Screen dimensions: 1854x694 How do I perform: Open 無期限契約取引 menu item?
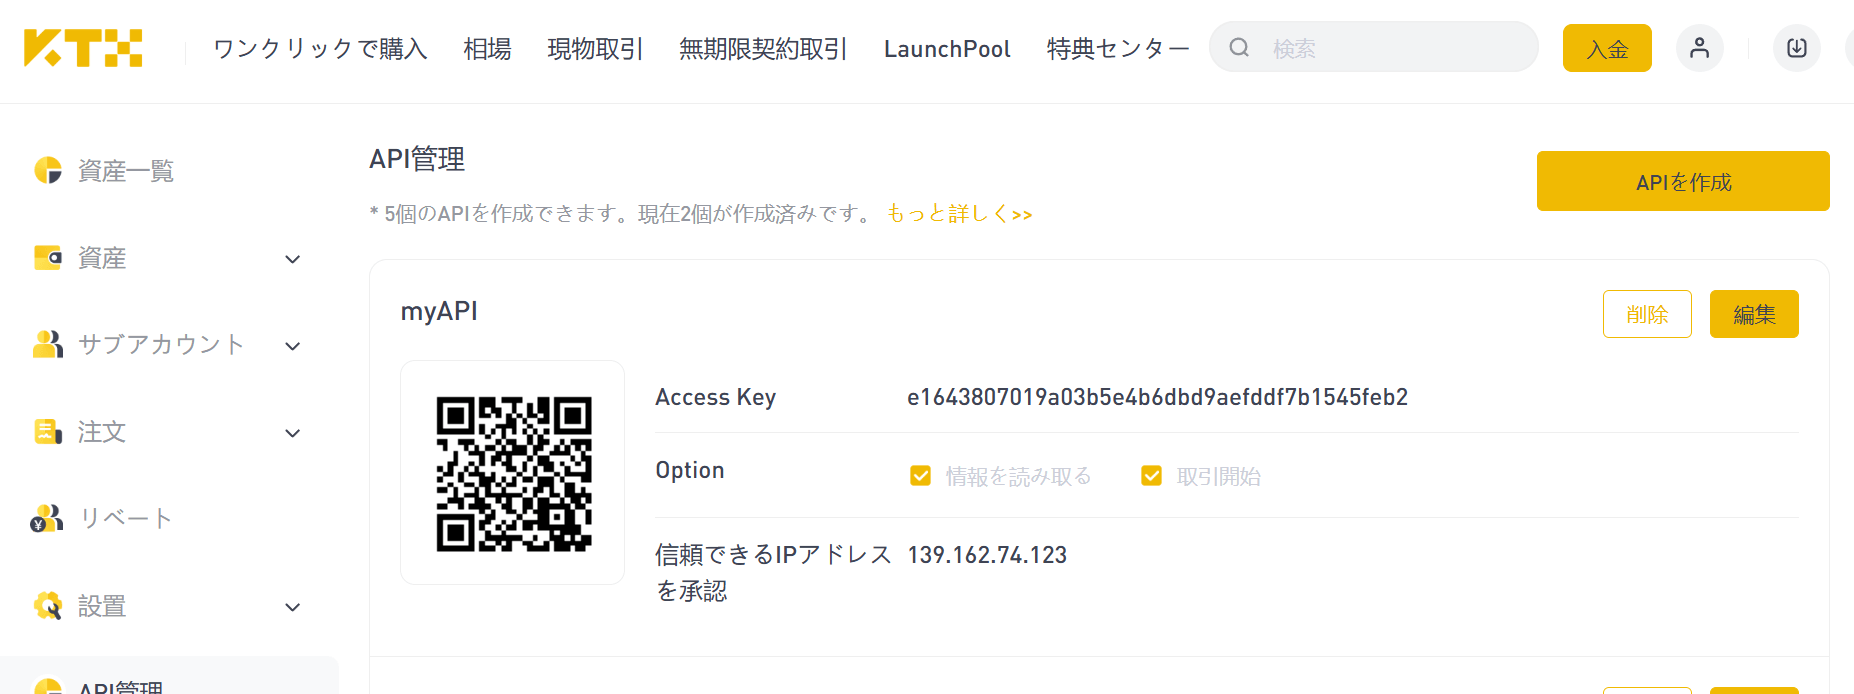coord(762,48)
